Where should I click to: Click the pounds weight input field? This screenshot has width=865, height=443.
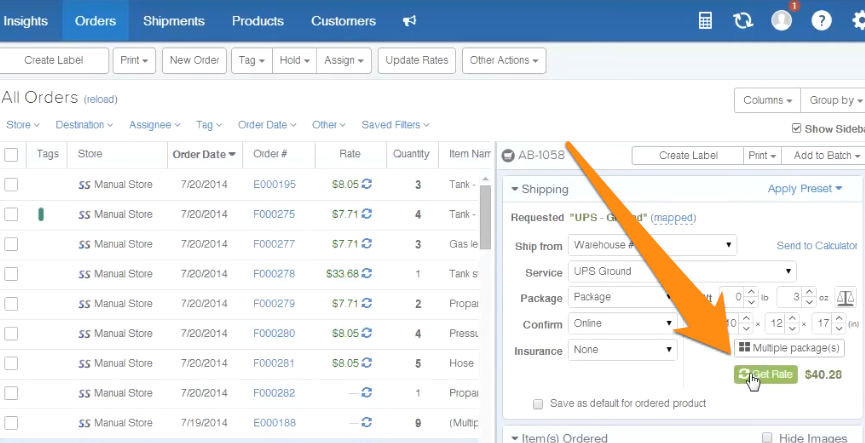(731, 298)
